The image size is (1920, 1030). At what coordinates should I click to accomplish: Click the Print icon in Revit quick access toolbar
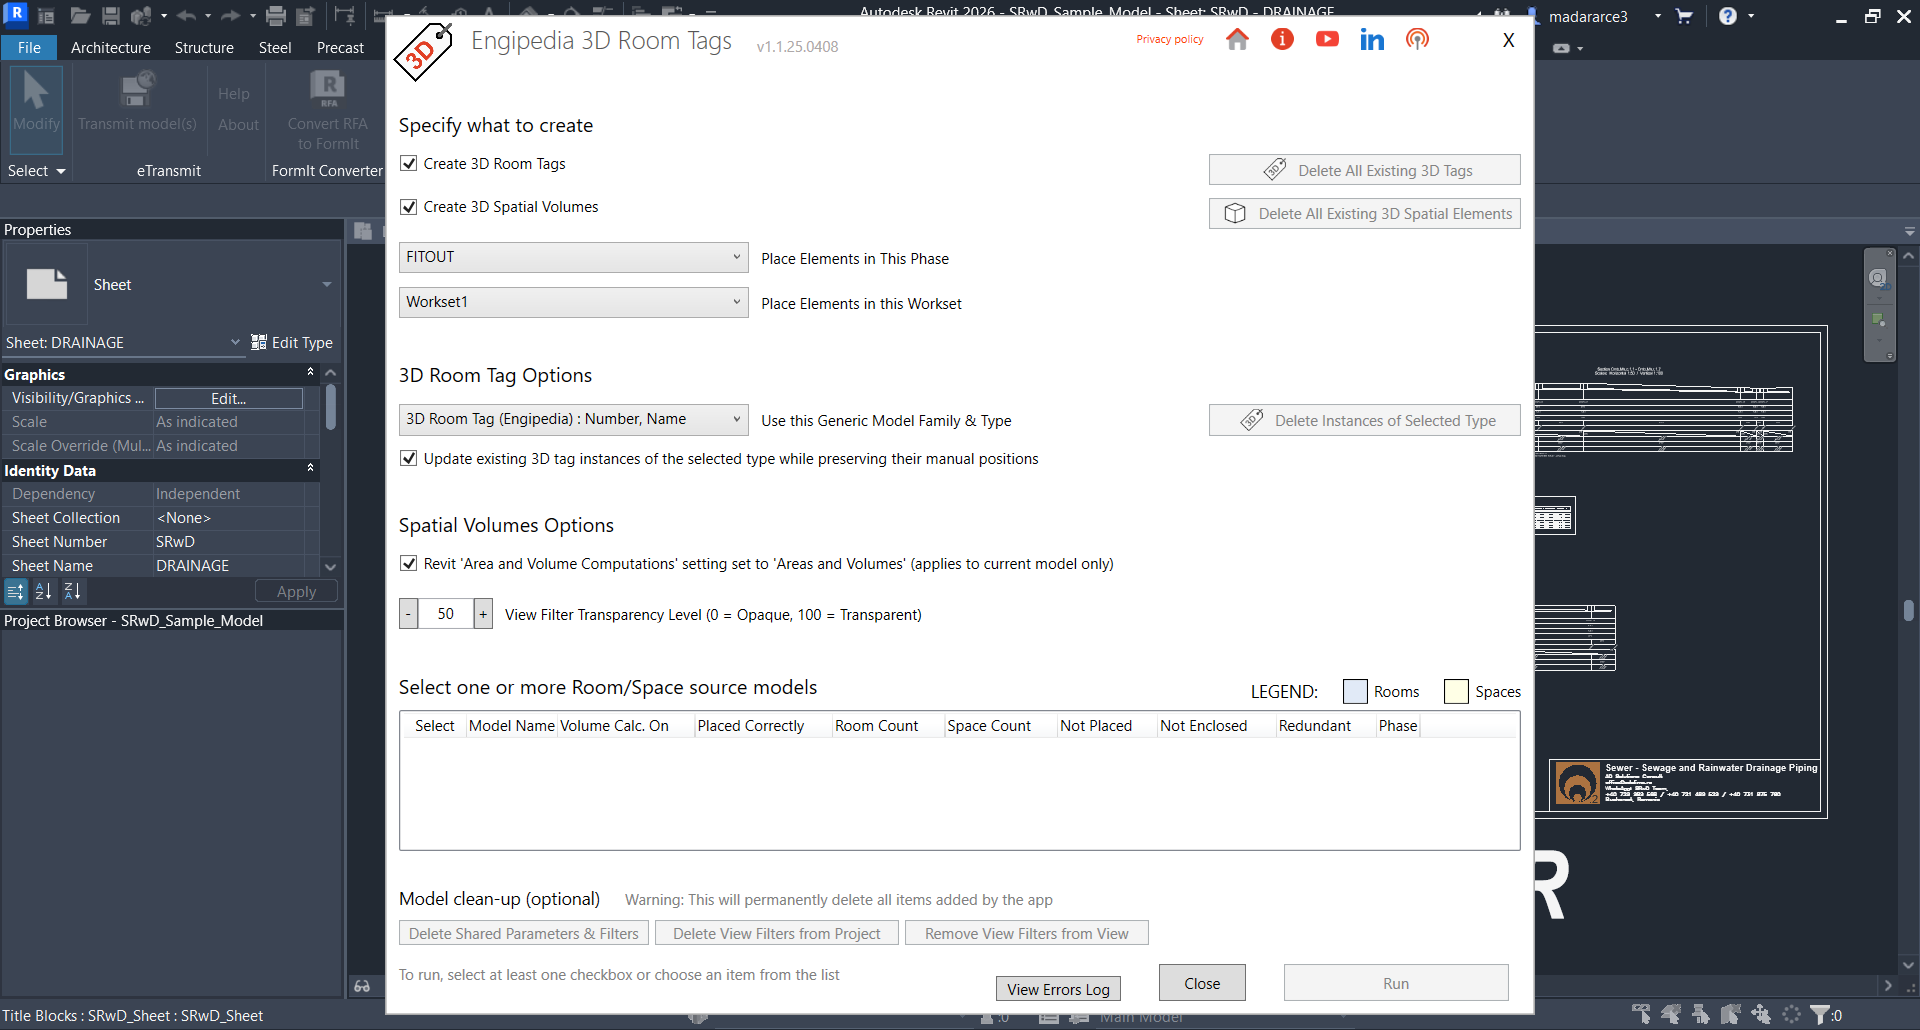pos(276,16)
